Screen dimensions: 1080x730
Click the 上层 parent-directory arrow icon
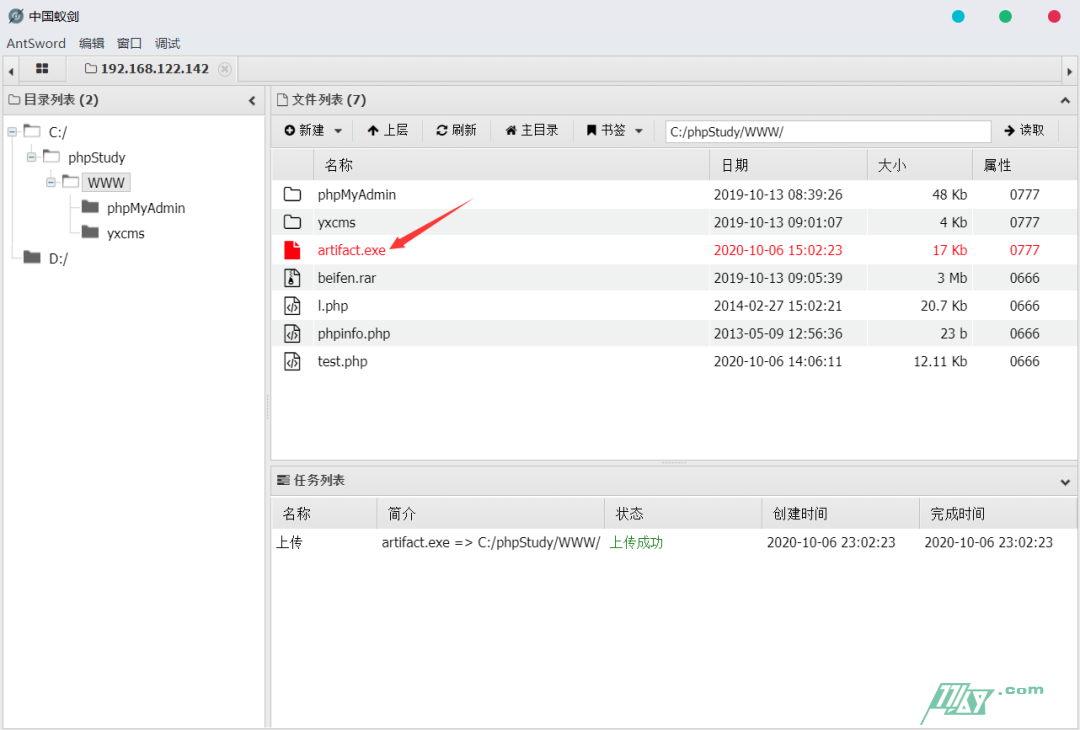coord(372,130)
